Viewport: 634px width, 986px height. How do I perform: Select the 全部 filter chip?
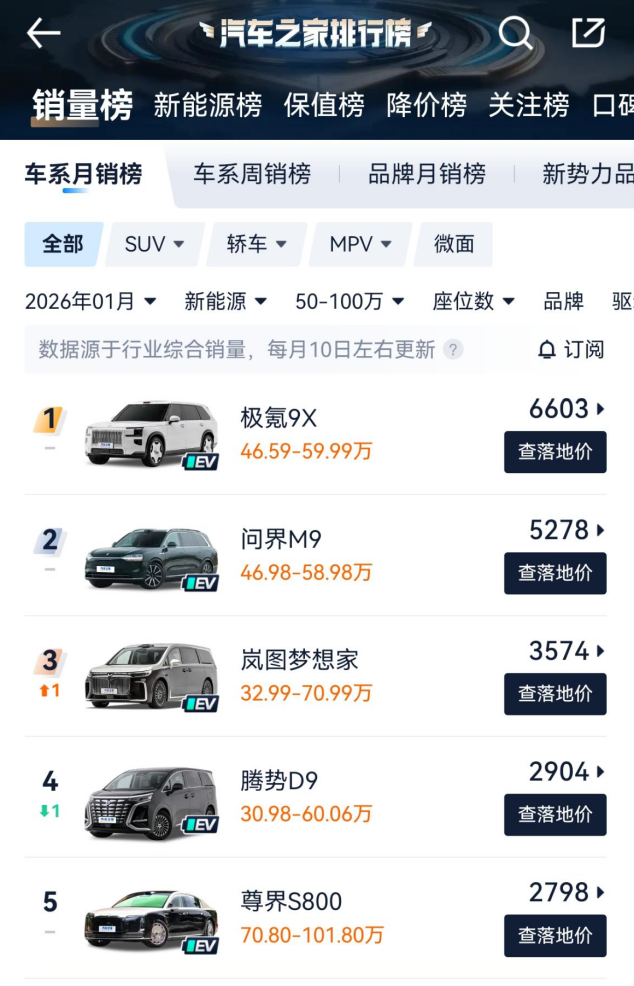point(63,244)
